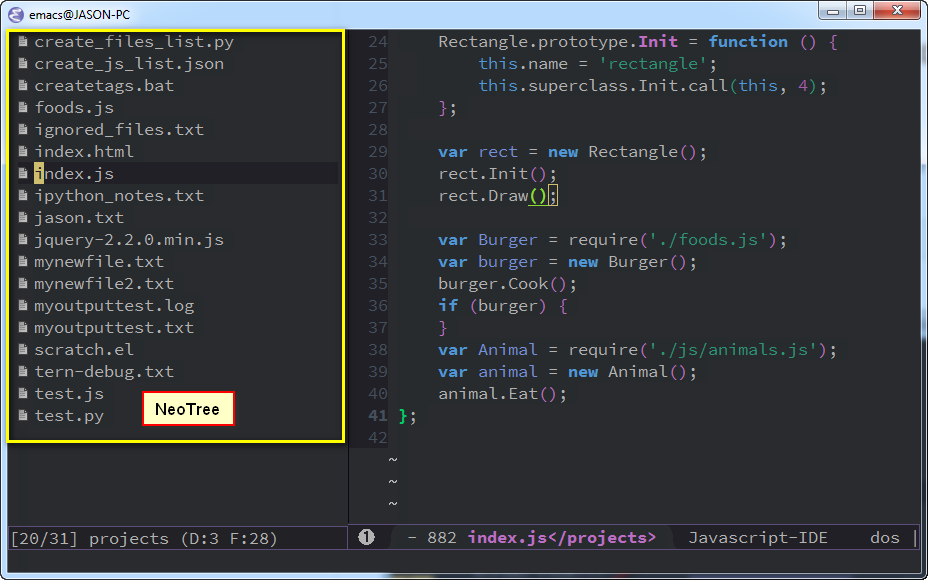Open create_js_list.json file
928x580 pixels.
(x=129, y=64)
